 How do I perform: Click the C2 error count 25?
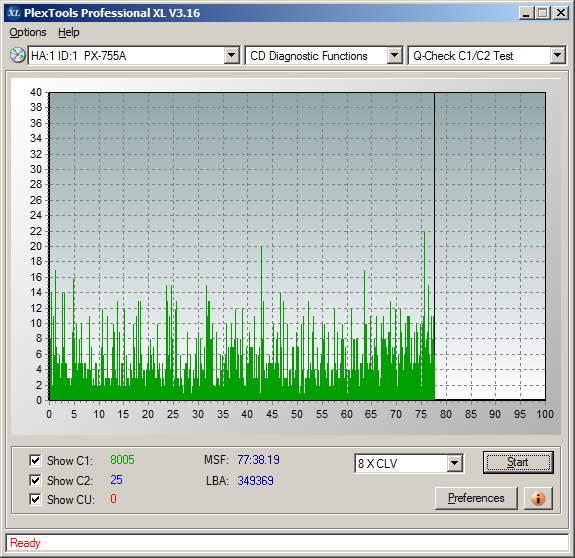[116, 480]
